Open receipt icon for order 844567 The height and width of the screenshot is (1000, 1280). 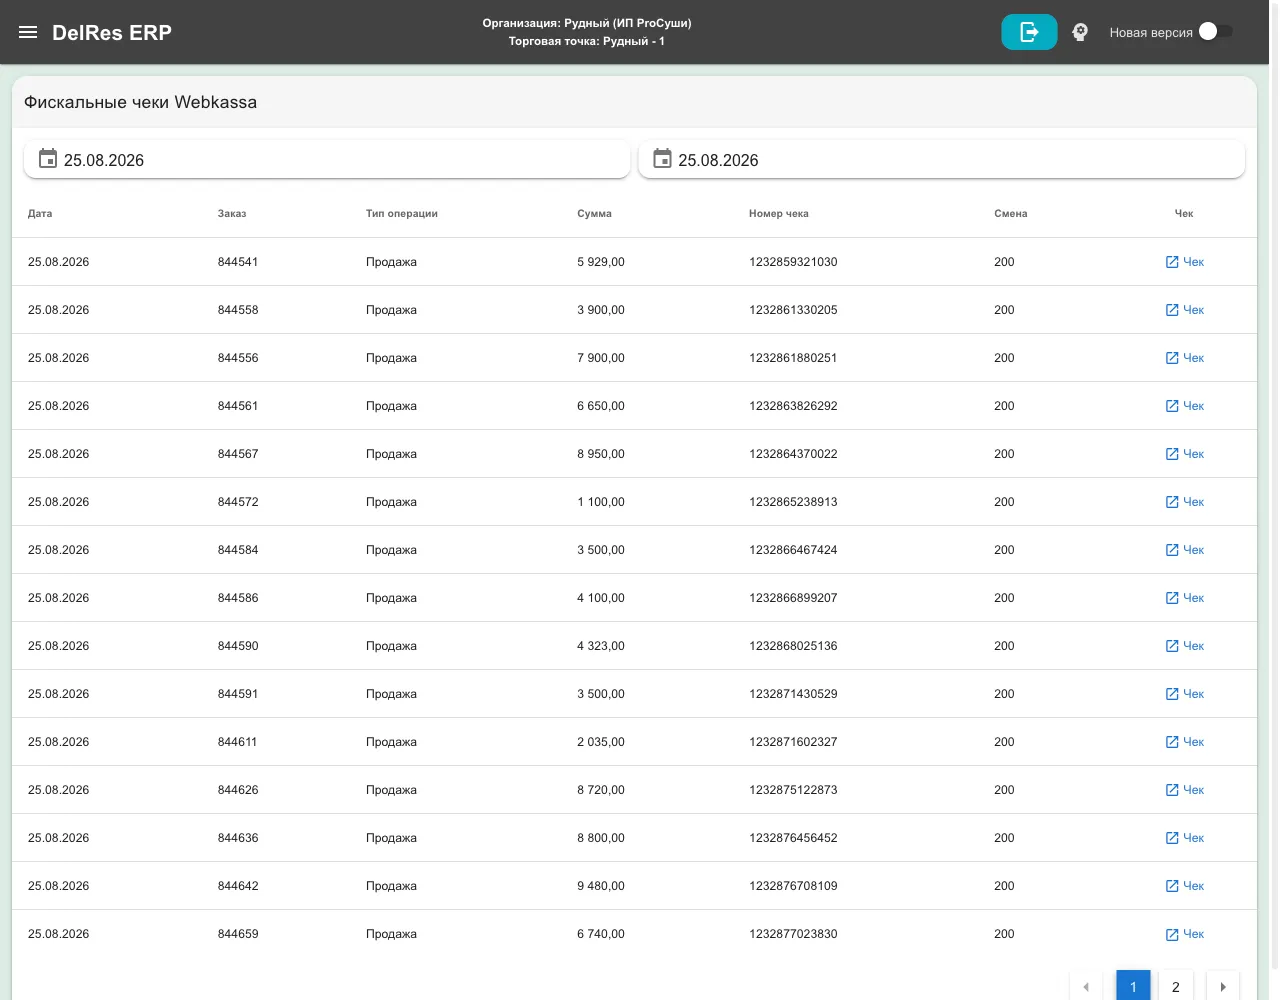tap(1172, 454)
